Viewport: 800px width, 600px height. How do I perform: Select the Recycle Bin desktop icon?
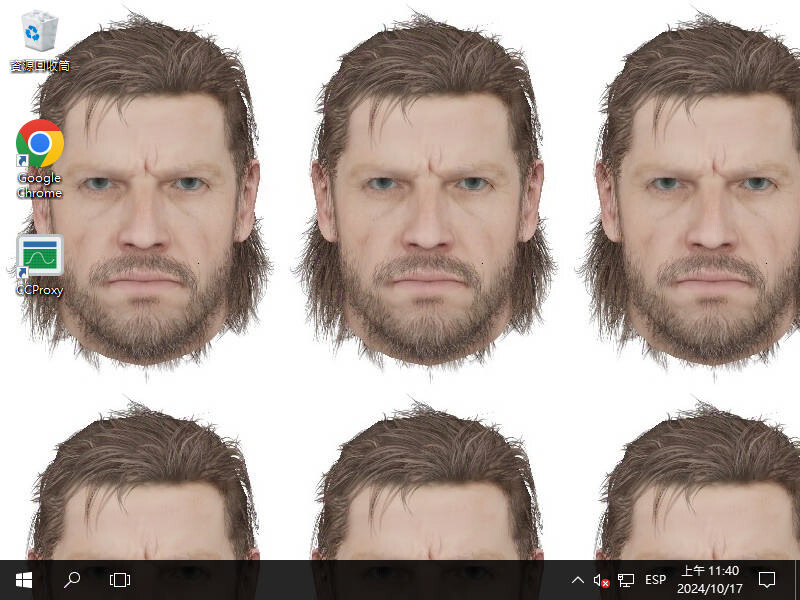[40, 42]
